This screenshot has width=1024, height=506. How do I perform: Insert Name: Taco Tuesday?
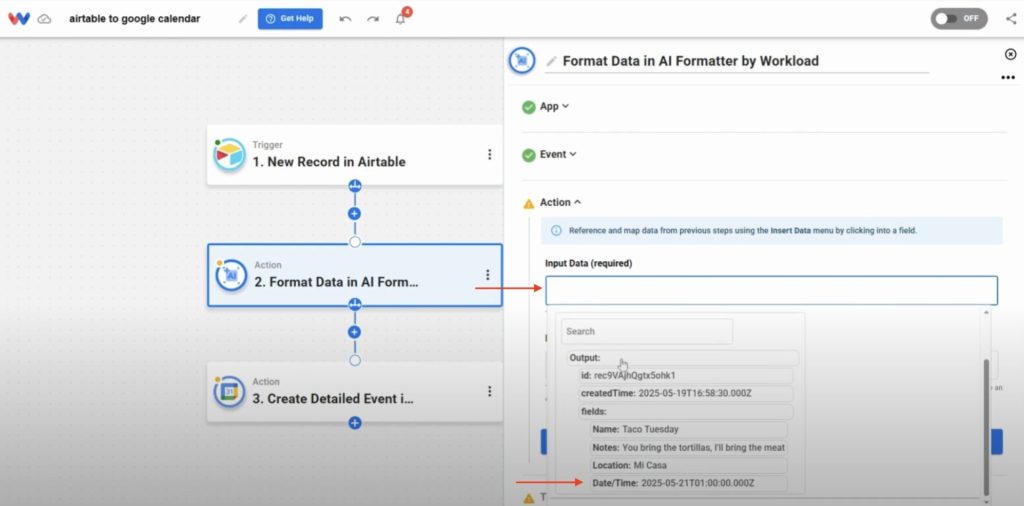[688, 430]
